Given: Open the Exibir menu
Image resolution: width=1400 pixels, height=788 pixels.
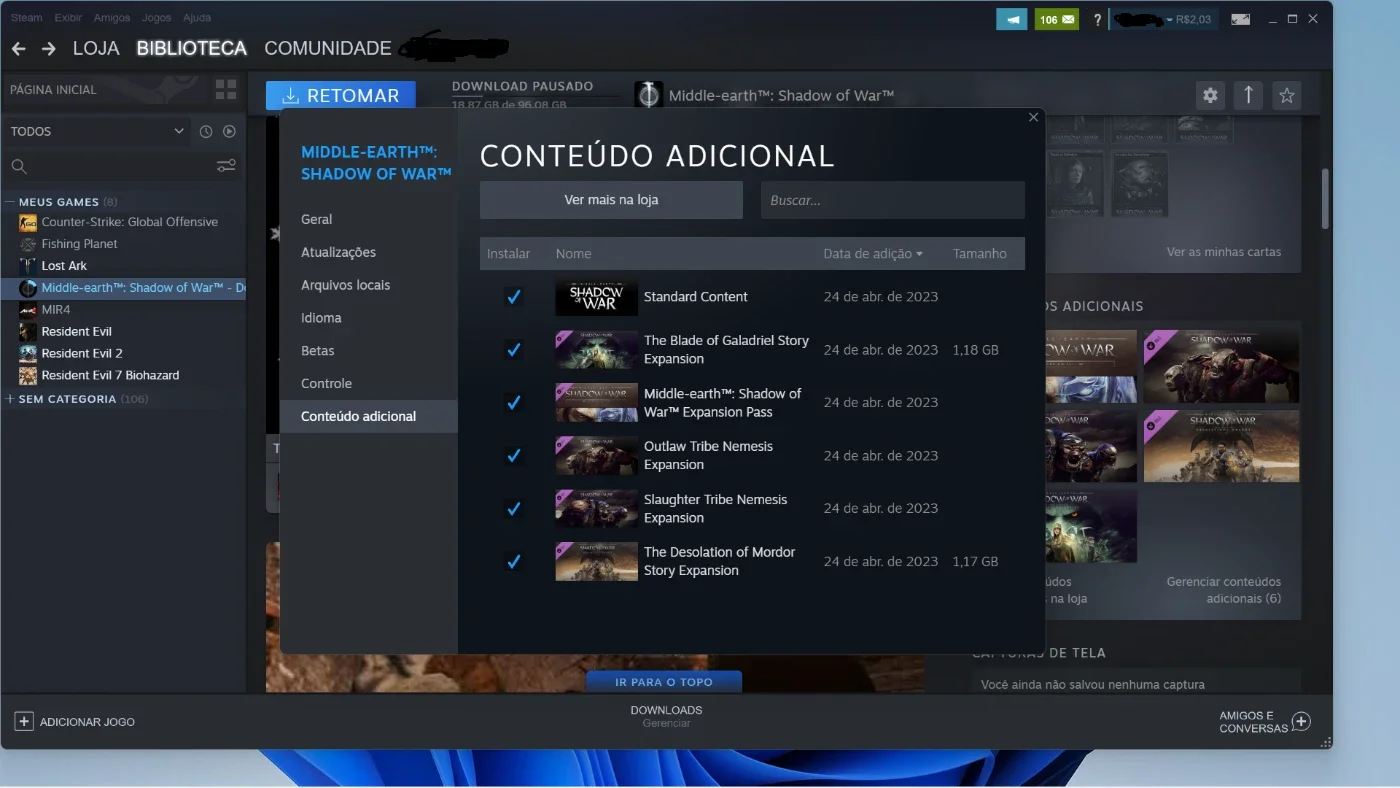Looking at the screenshot, I should 68,18.
